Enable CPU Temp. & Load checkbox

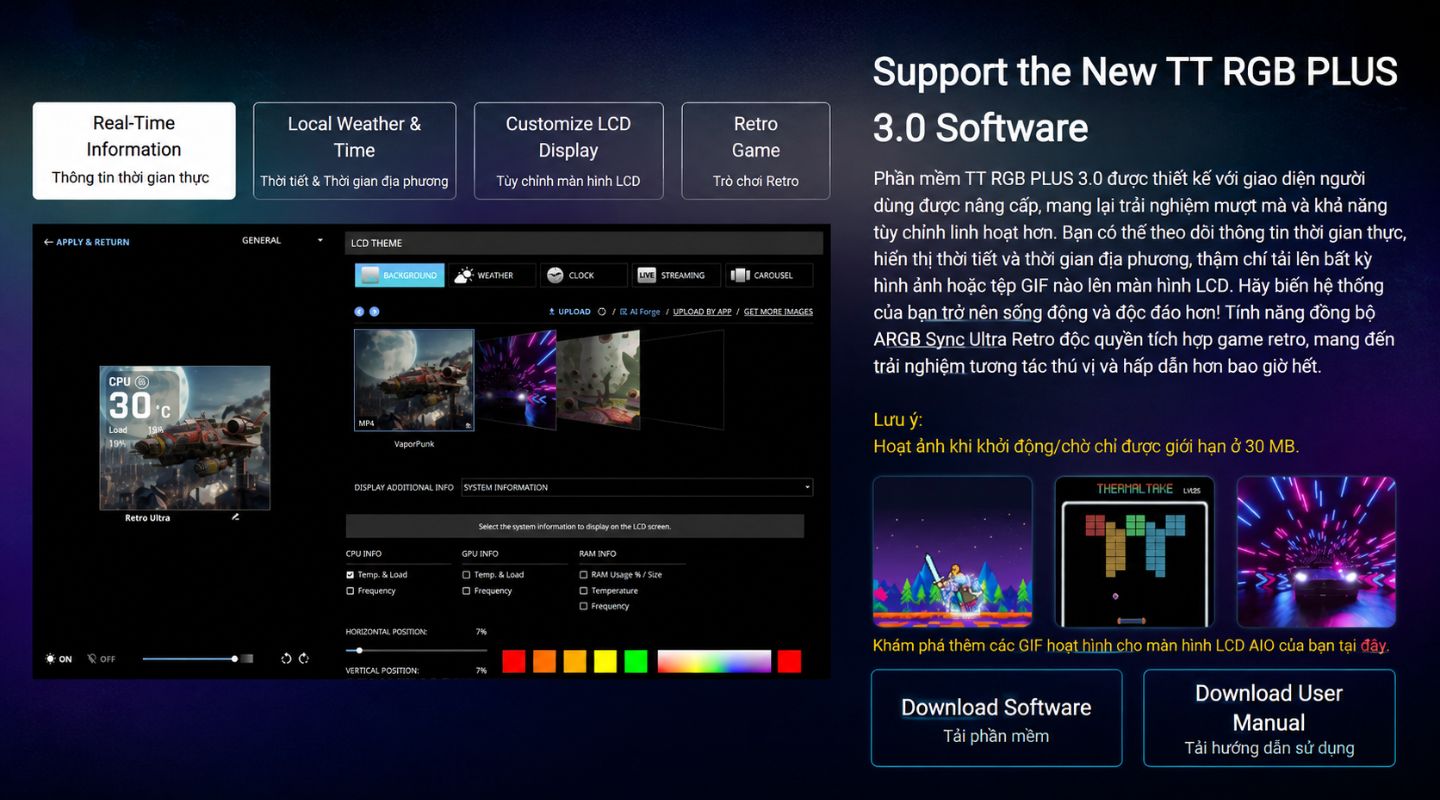(x=350, y=575)
